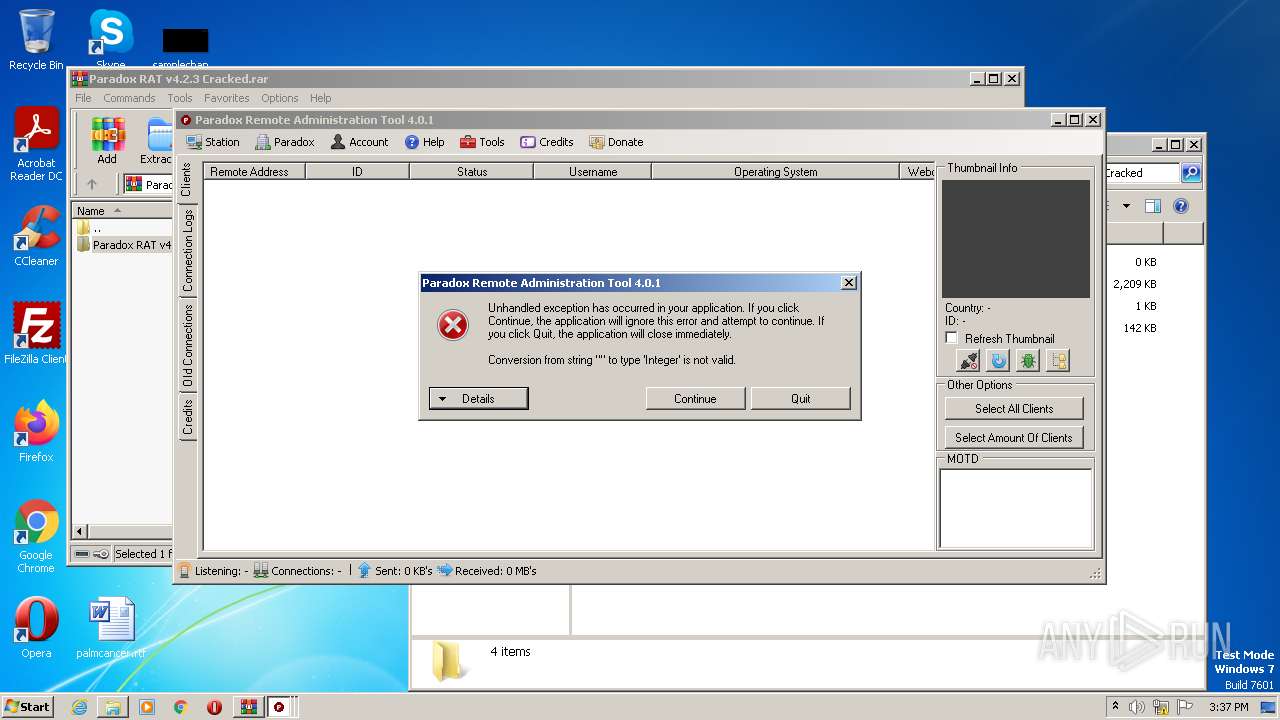Expand the Details dropdown in error dialog
The image size is (1280, 720).
[478, 398]
